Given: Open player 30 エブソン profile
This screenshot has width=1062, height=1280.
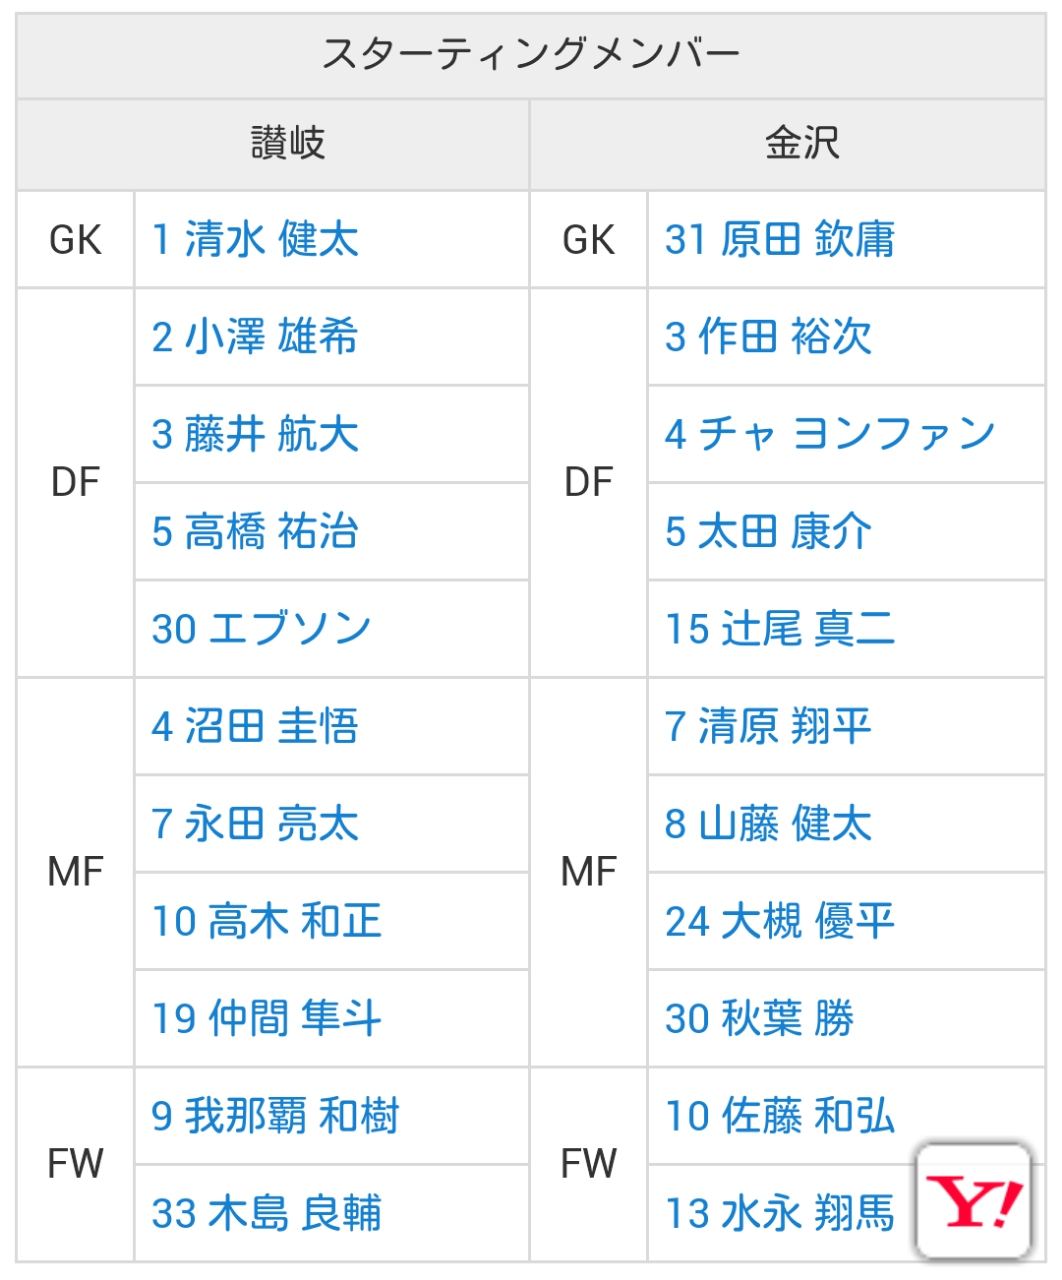Looking at the screenshot, I should pos(261,629).
